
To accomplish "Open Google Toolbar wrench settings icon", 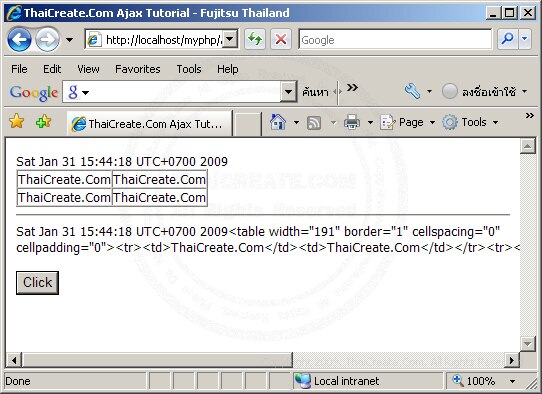I will [x=412, y=92].
